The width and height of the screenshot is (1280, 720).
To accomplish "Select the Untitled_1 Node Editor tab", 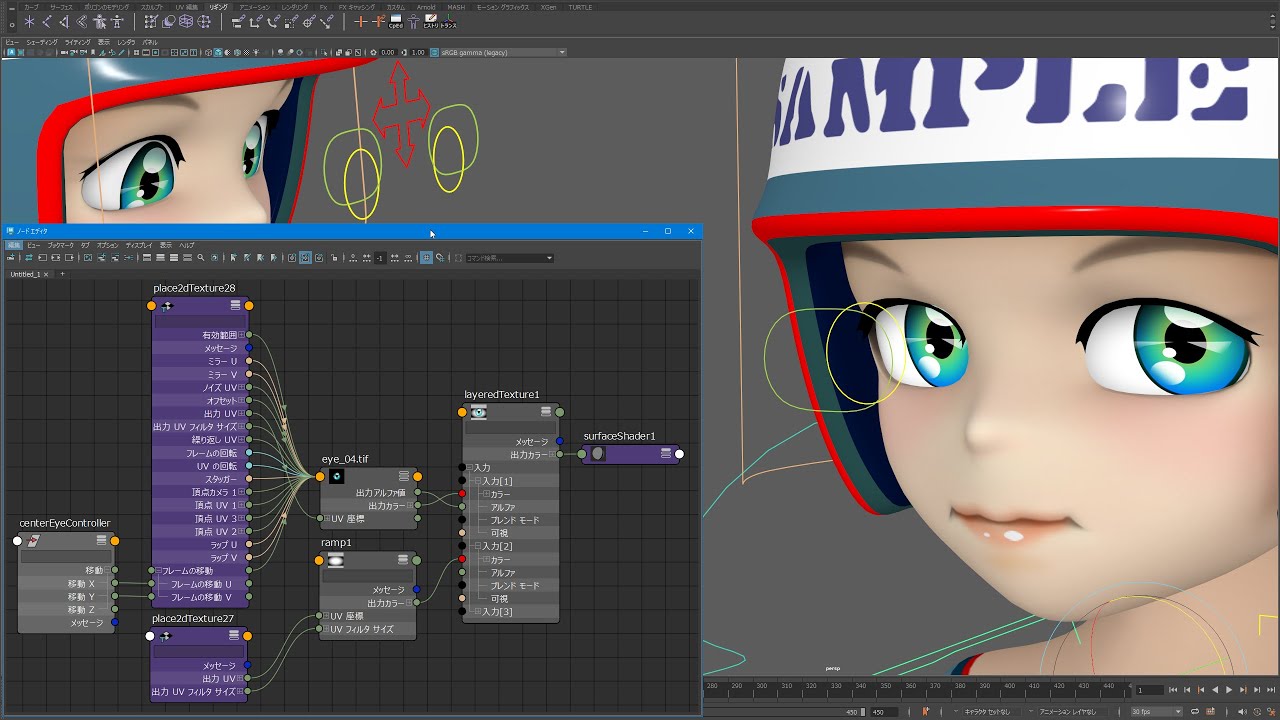I will (25, 274).
